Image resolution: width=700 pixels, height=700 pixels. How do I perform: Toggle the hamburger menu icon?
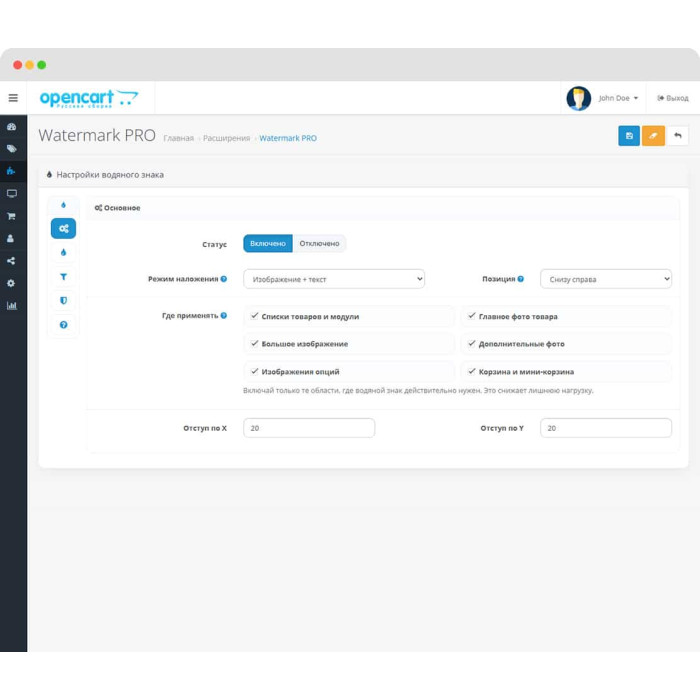(13, 98)
